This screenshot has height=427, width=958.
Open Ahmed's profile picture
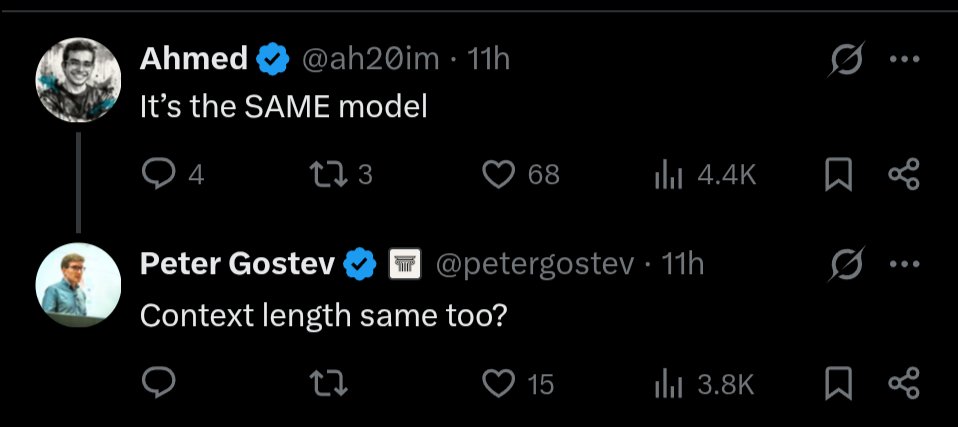point(78,80)
